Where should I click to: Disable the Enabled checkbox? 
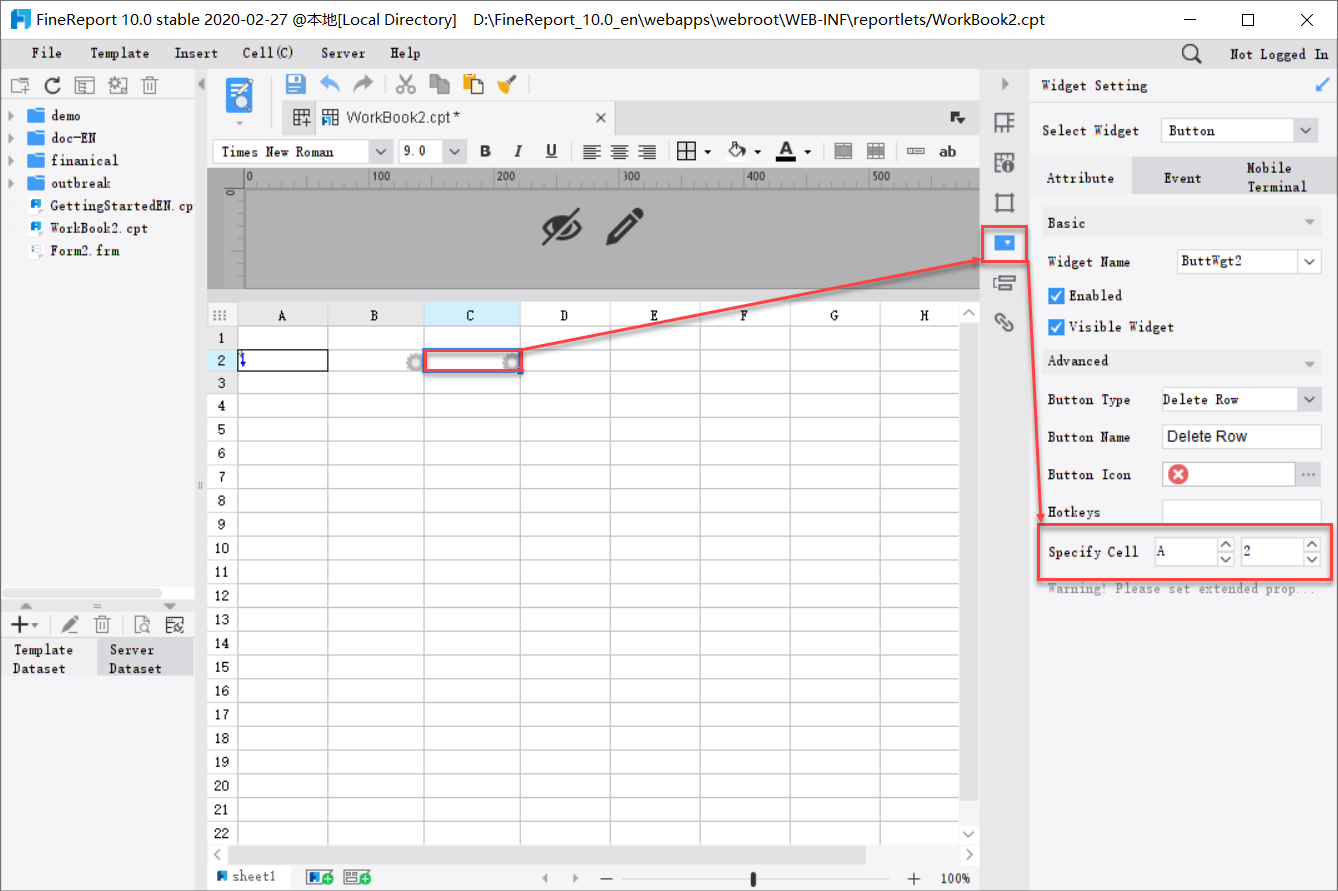(x=1056, y=295)
